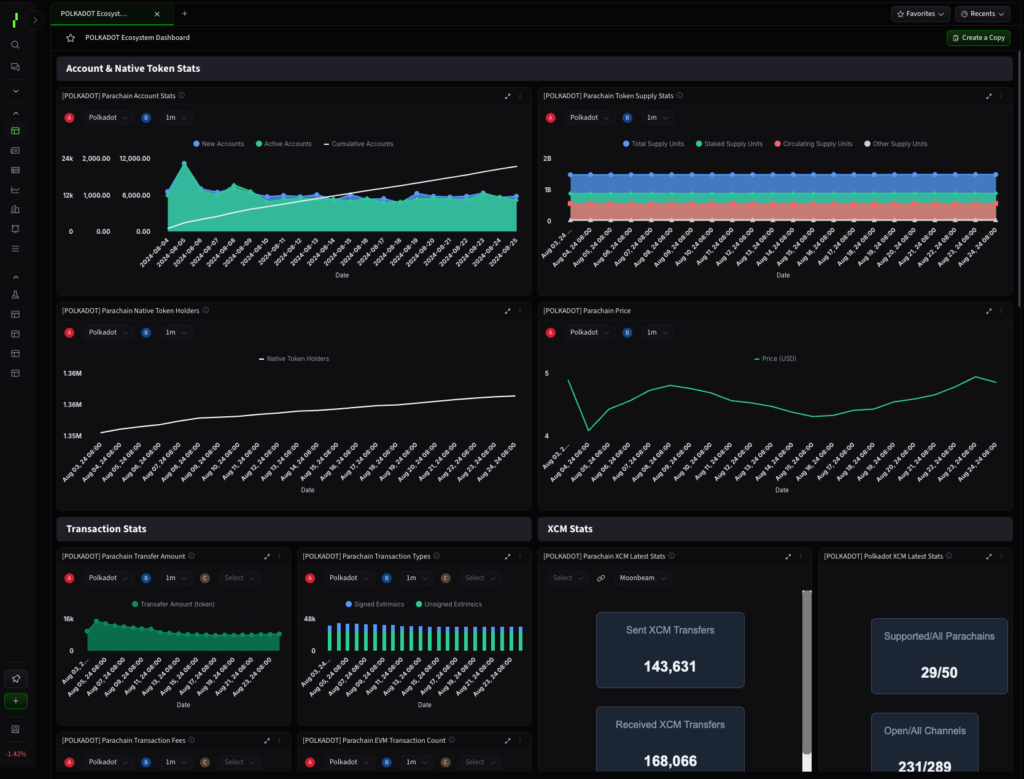Open the chat messages icon in sidebar
The width and height of the screenshot is (1024, 779).
[15, 67]
